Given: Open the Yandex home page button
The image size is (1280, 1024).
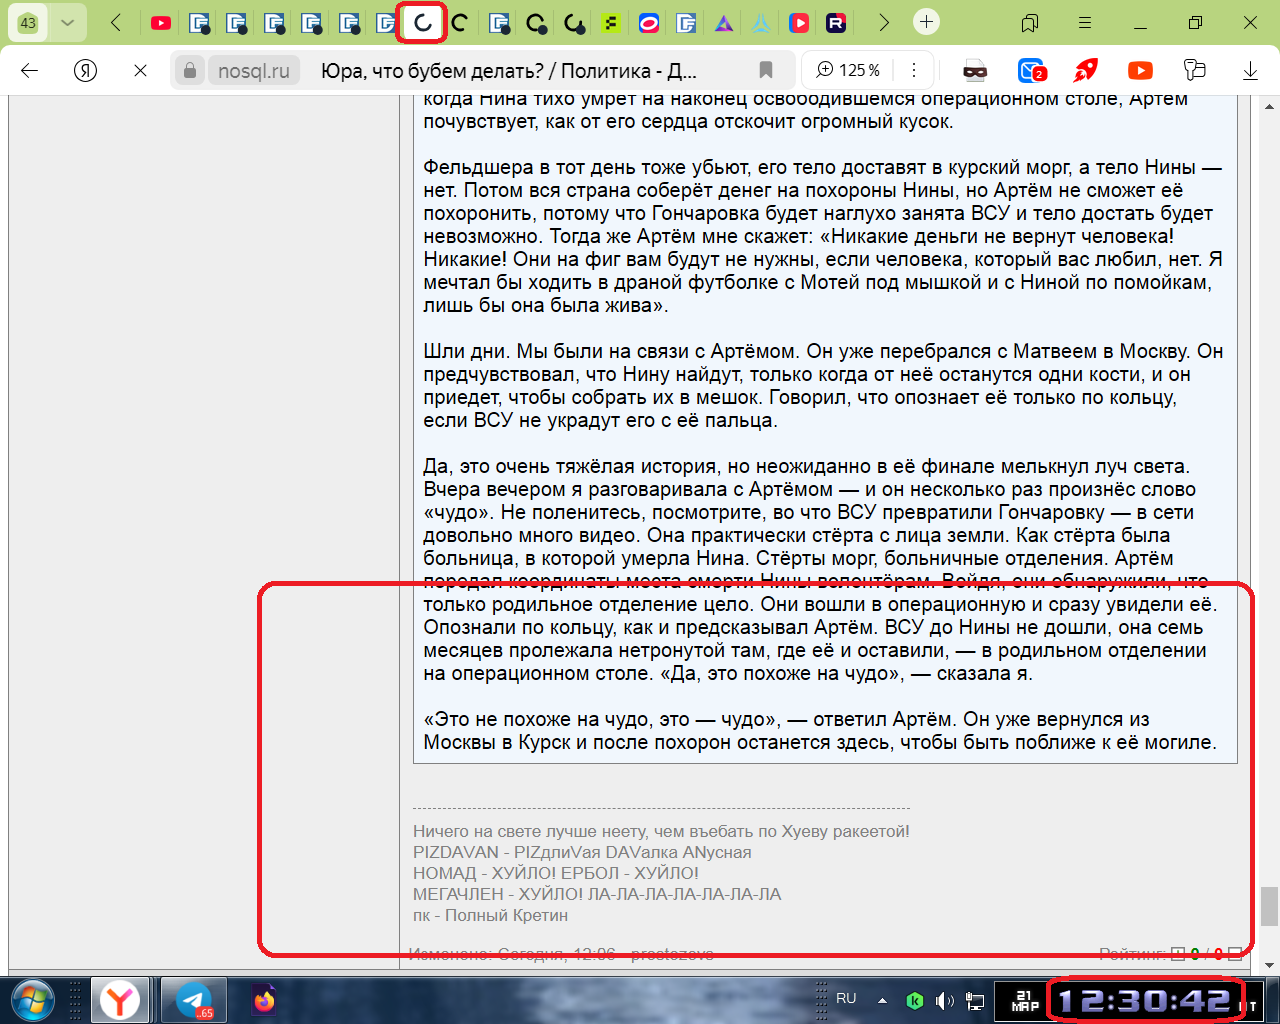Looking at the screenshot, I should pyautogui.click(x=86, y=70).
